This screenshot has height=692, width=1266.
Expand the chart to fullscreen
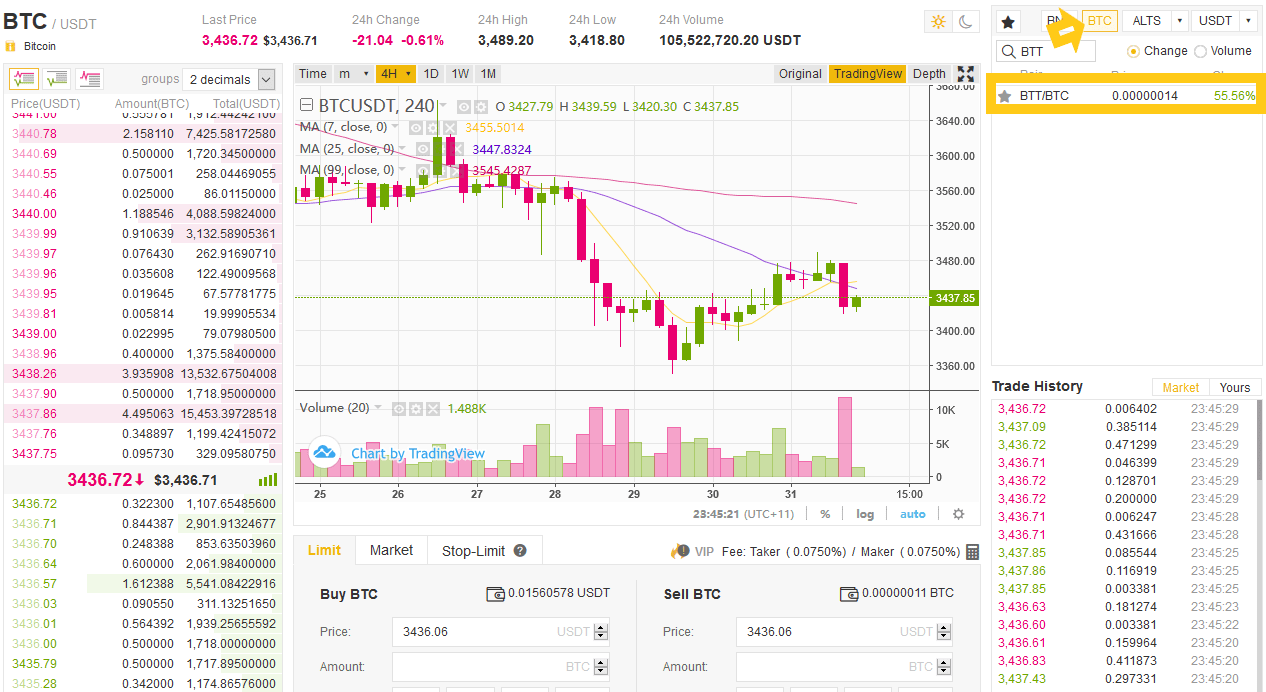[x=964, y=73]
